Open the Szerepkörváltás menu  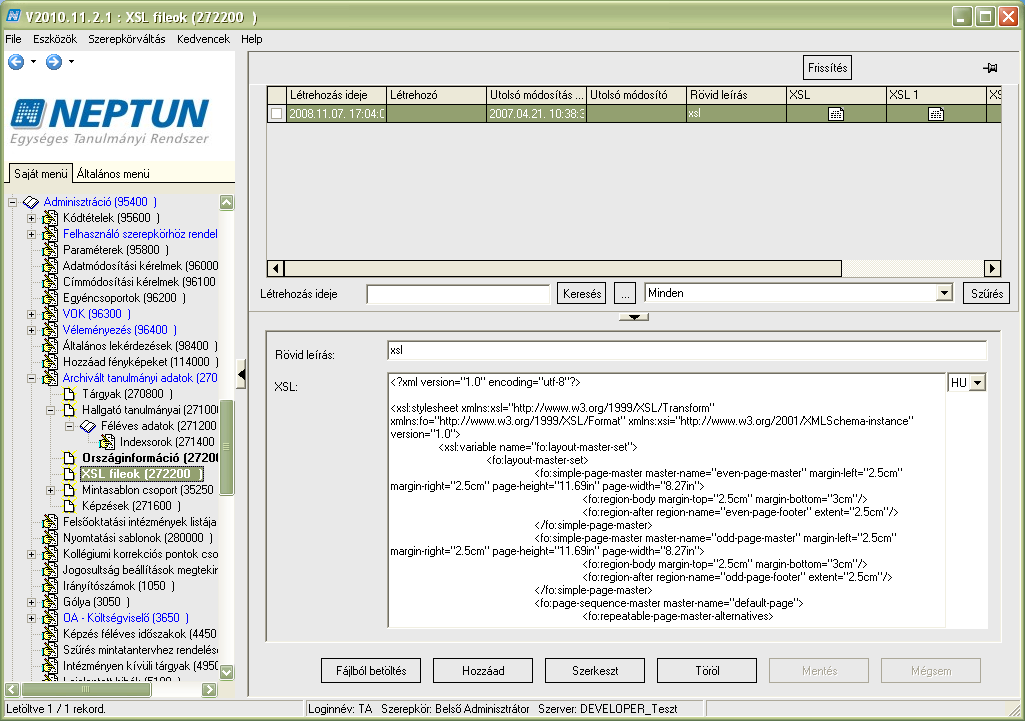[x=127, y=39]
